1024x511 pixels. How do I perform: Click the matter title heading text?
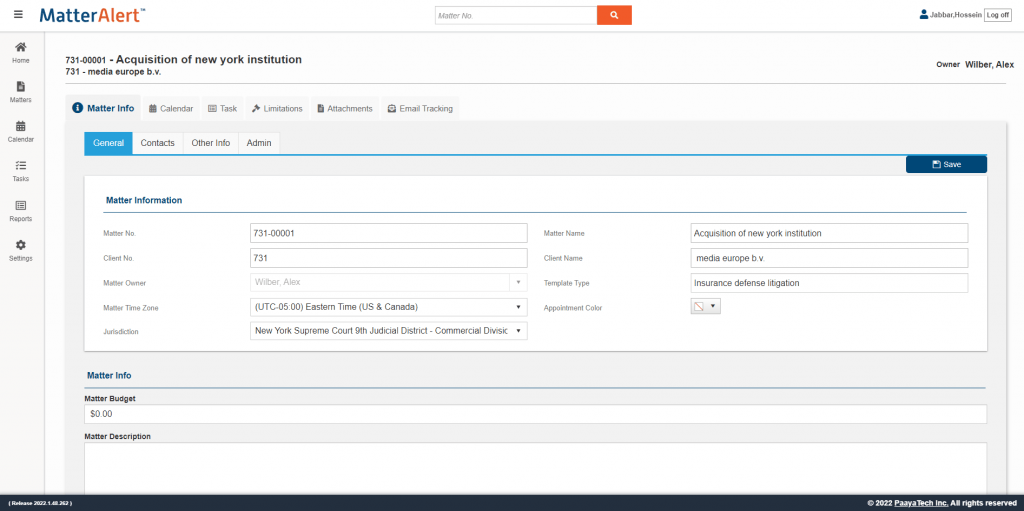pyautogui.click(x=184, y=59)
